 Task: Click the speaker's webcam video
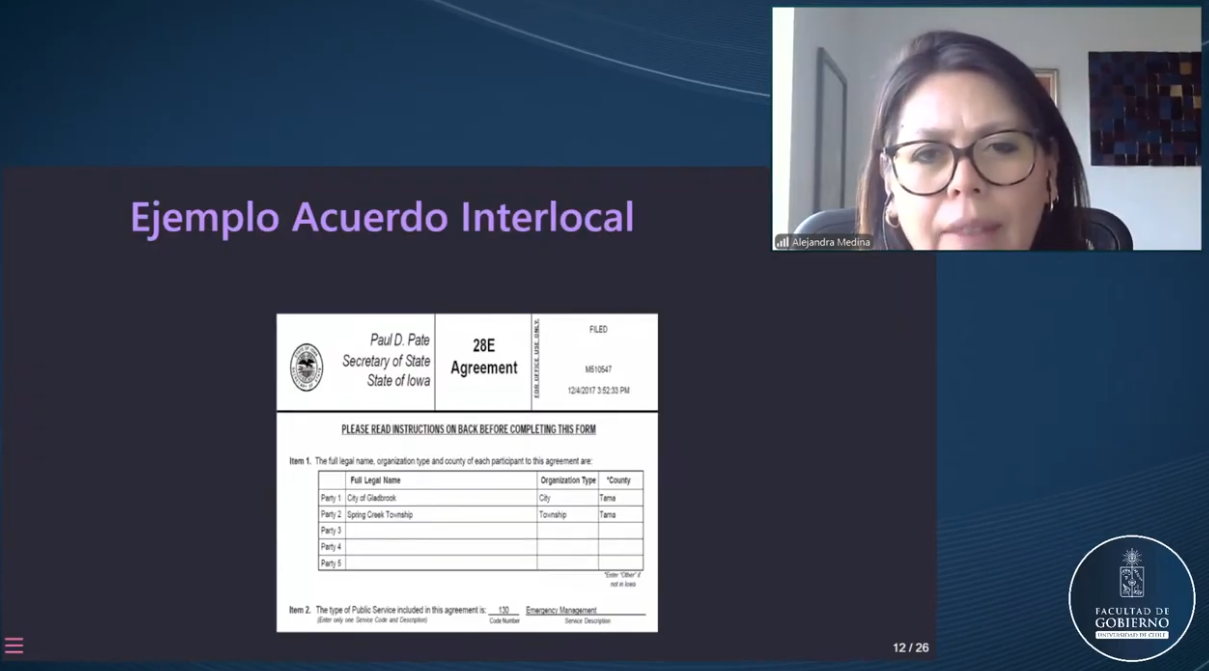click(x=986, y=130)
